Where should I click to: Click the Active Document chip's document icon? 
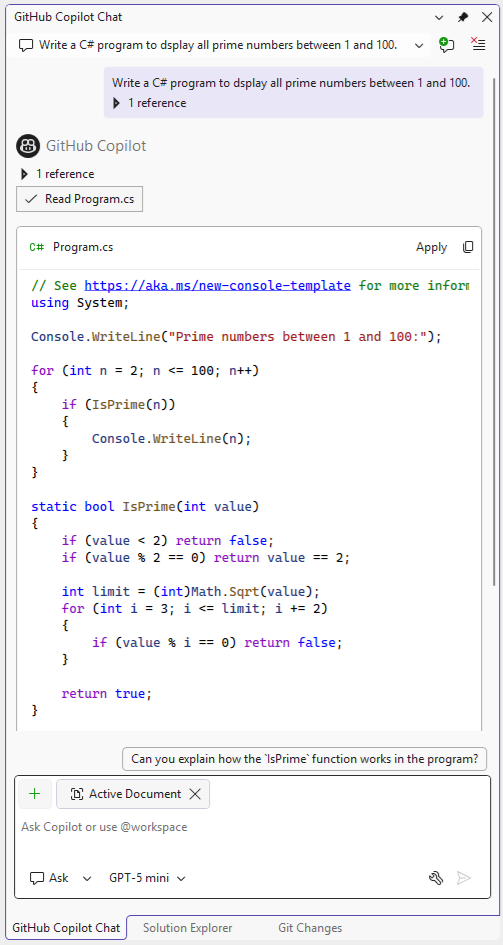click(x=77, y=794)
